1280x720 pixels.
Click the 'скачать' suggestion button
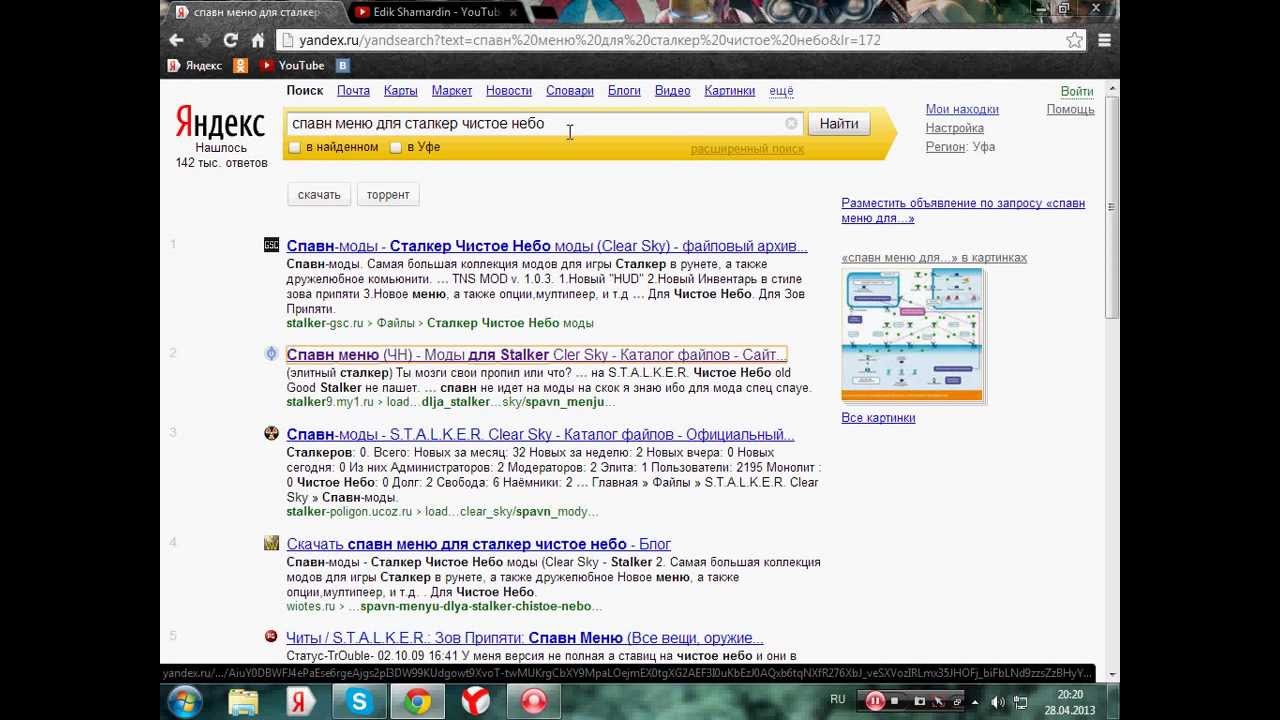319,194
